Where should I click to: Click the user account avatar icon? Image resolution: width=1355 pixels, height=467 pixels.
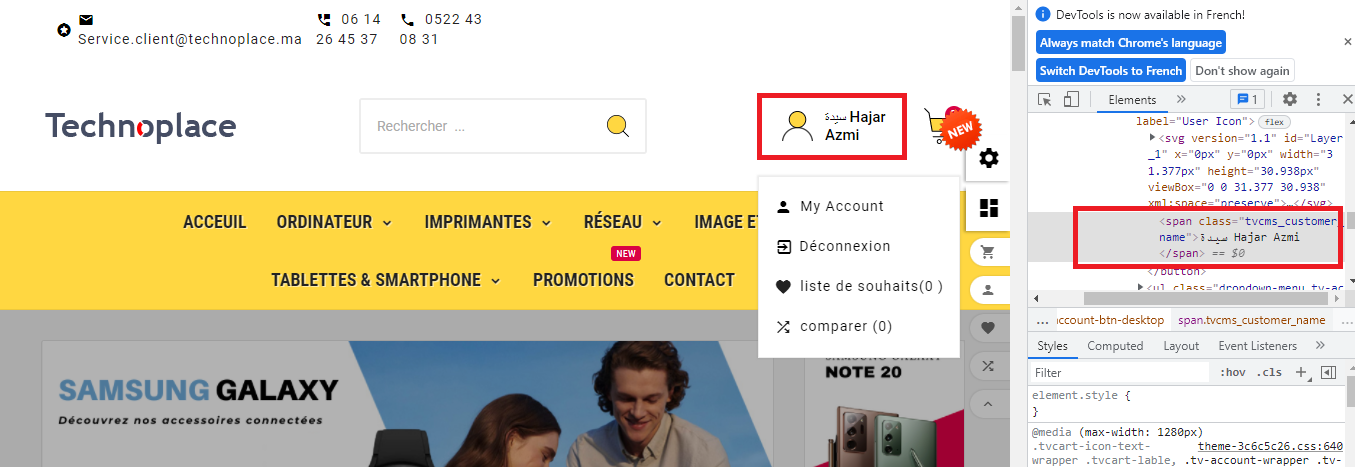coord(796,126)
